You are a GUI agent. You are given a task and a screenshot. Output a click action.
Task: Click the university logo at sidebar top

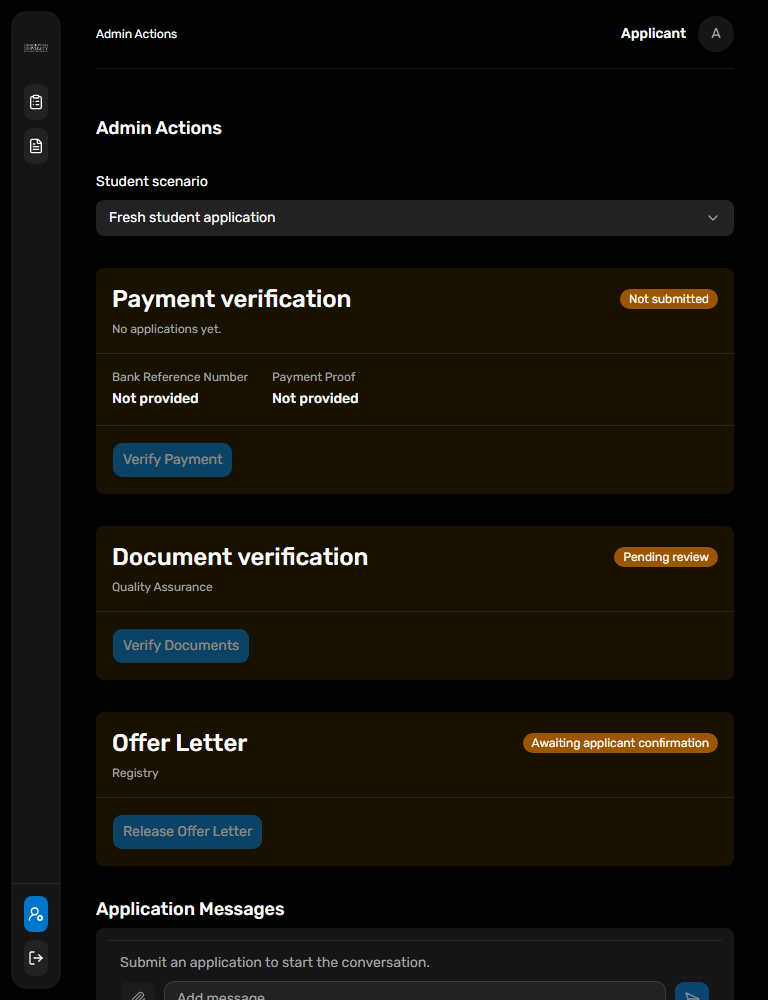tap(36, 48)
